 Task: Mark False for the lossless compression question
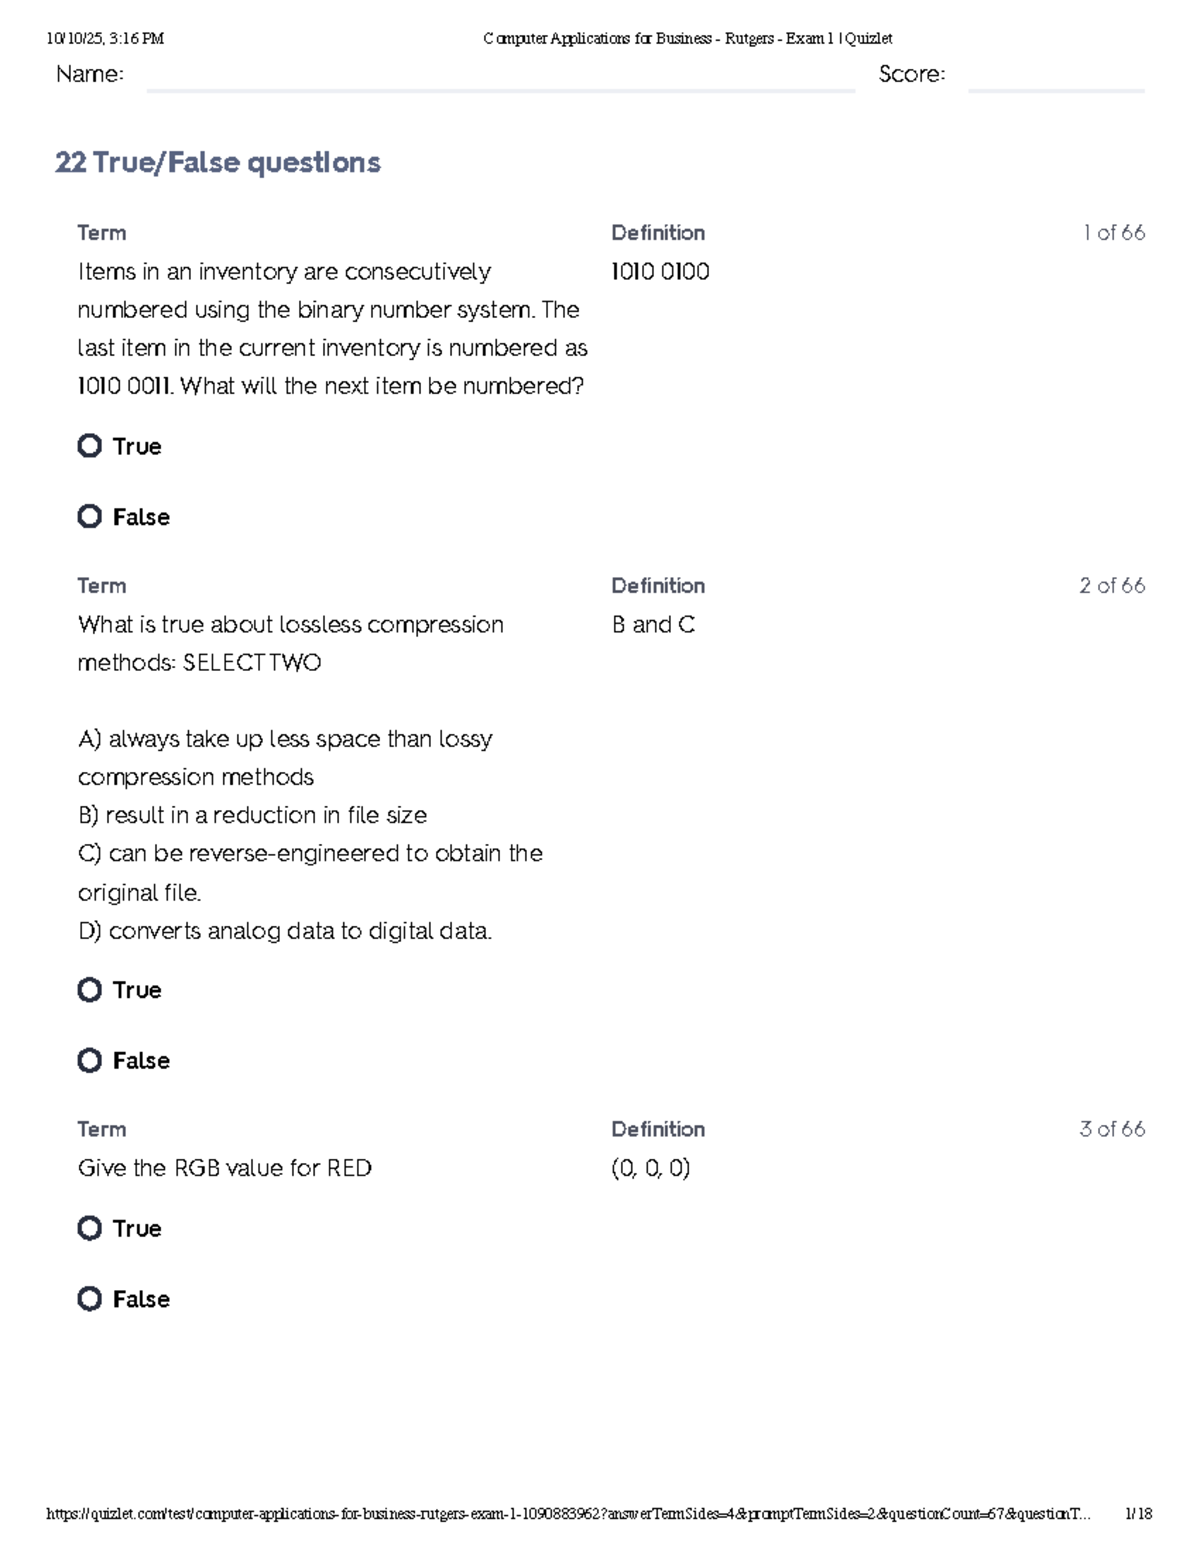[90, 1060]
